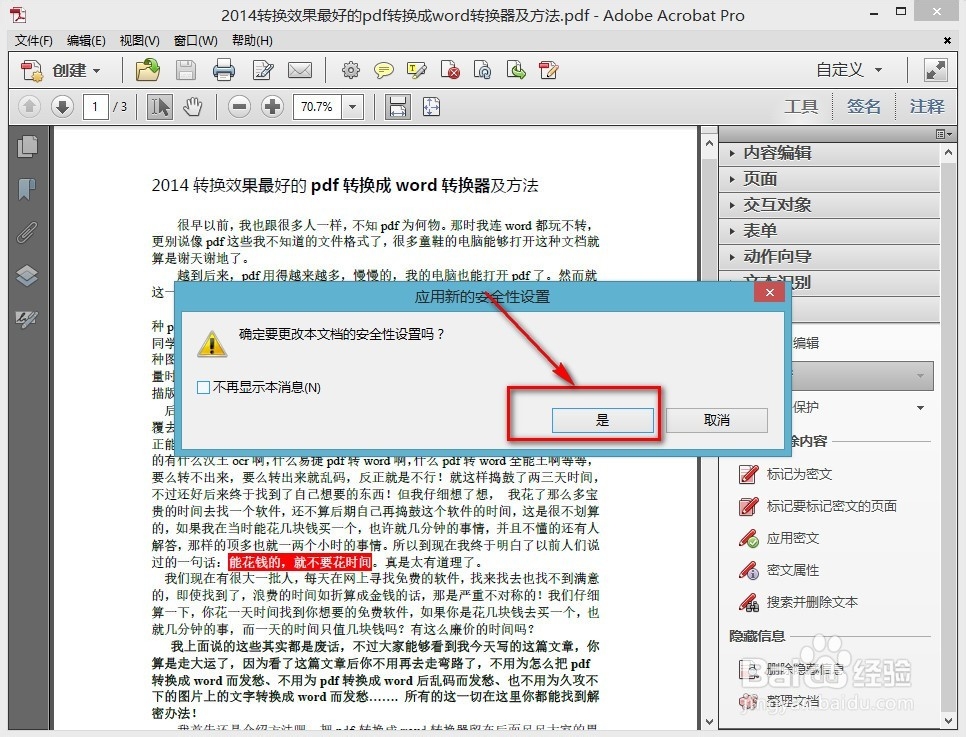Click the 是 button in dialog
This screenshot has height=737, width=966.
pos(603,420)
